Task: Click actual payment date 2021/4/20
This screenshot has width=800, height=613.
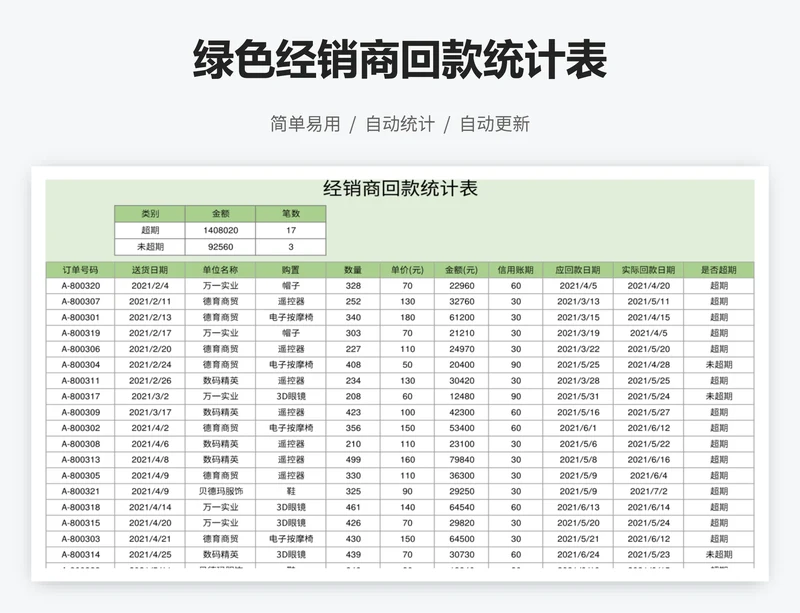Action: [648, 286]
